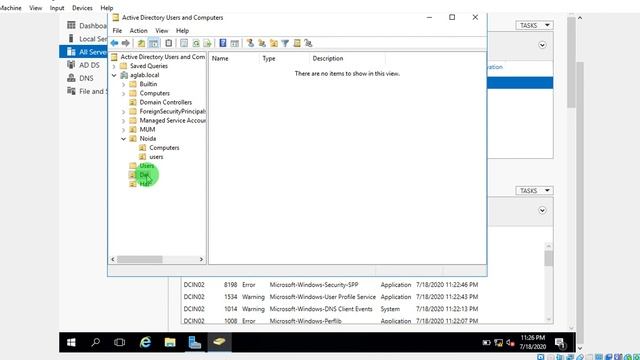Create a new organizational unit with the toolbar icon
The height and width of the screenshot is (360, 640).
tap(273, 43)
